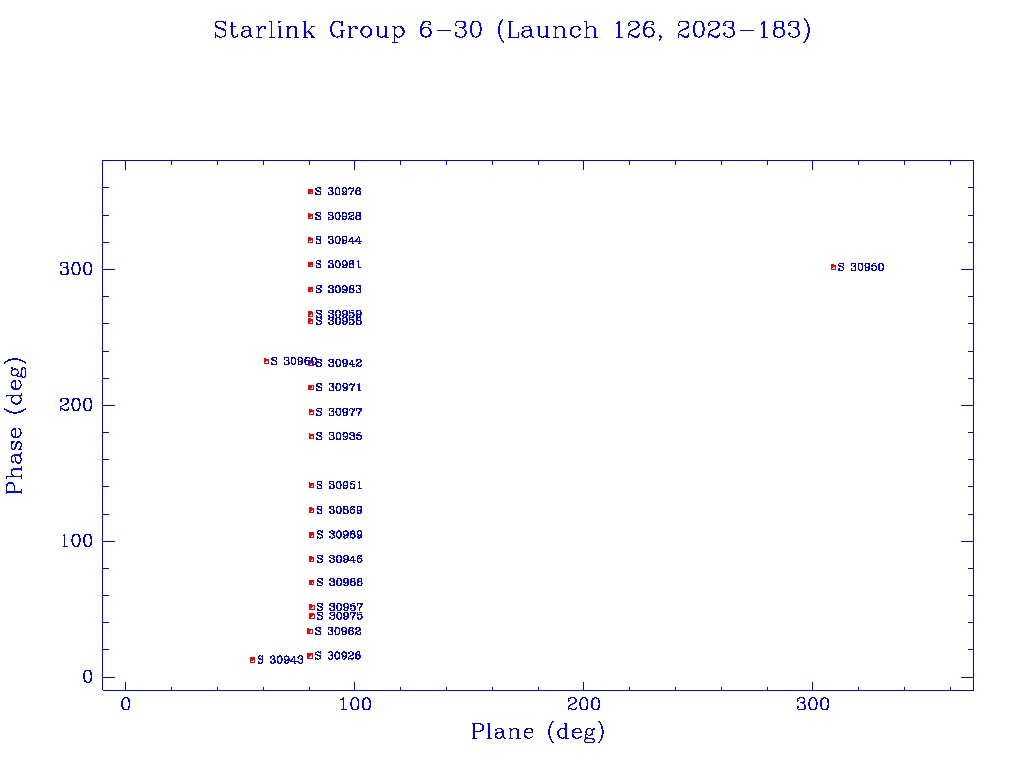Click the red marker beside S 30935

312,436
